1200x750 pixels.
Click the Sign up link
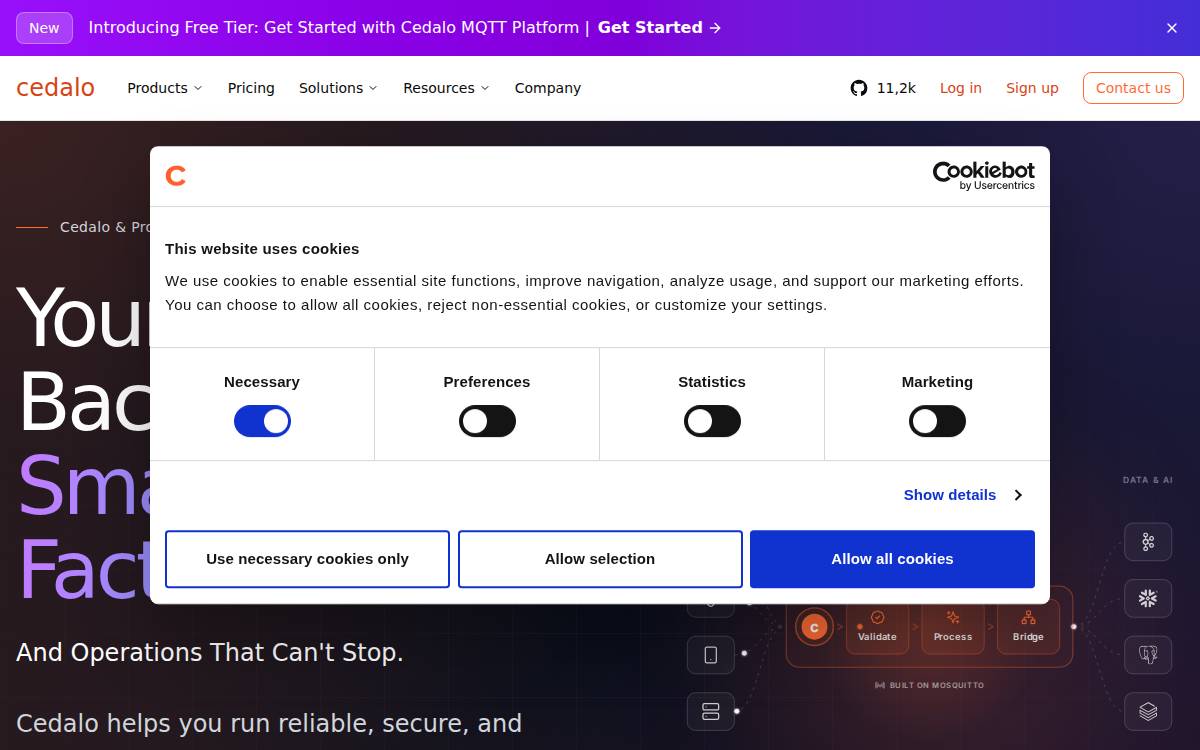(x=1032, y=88)
